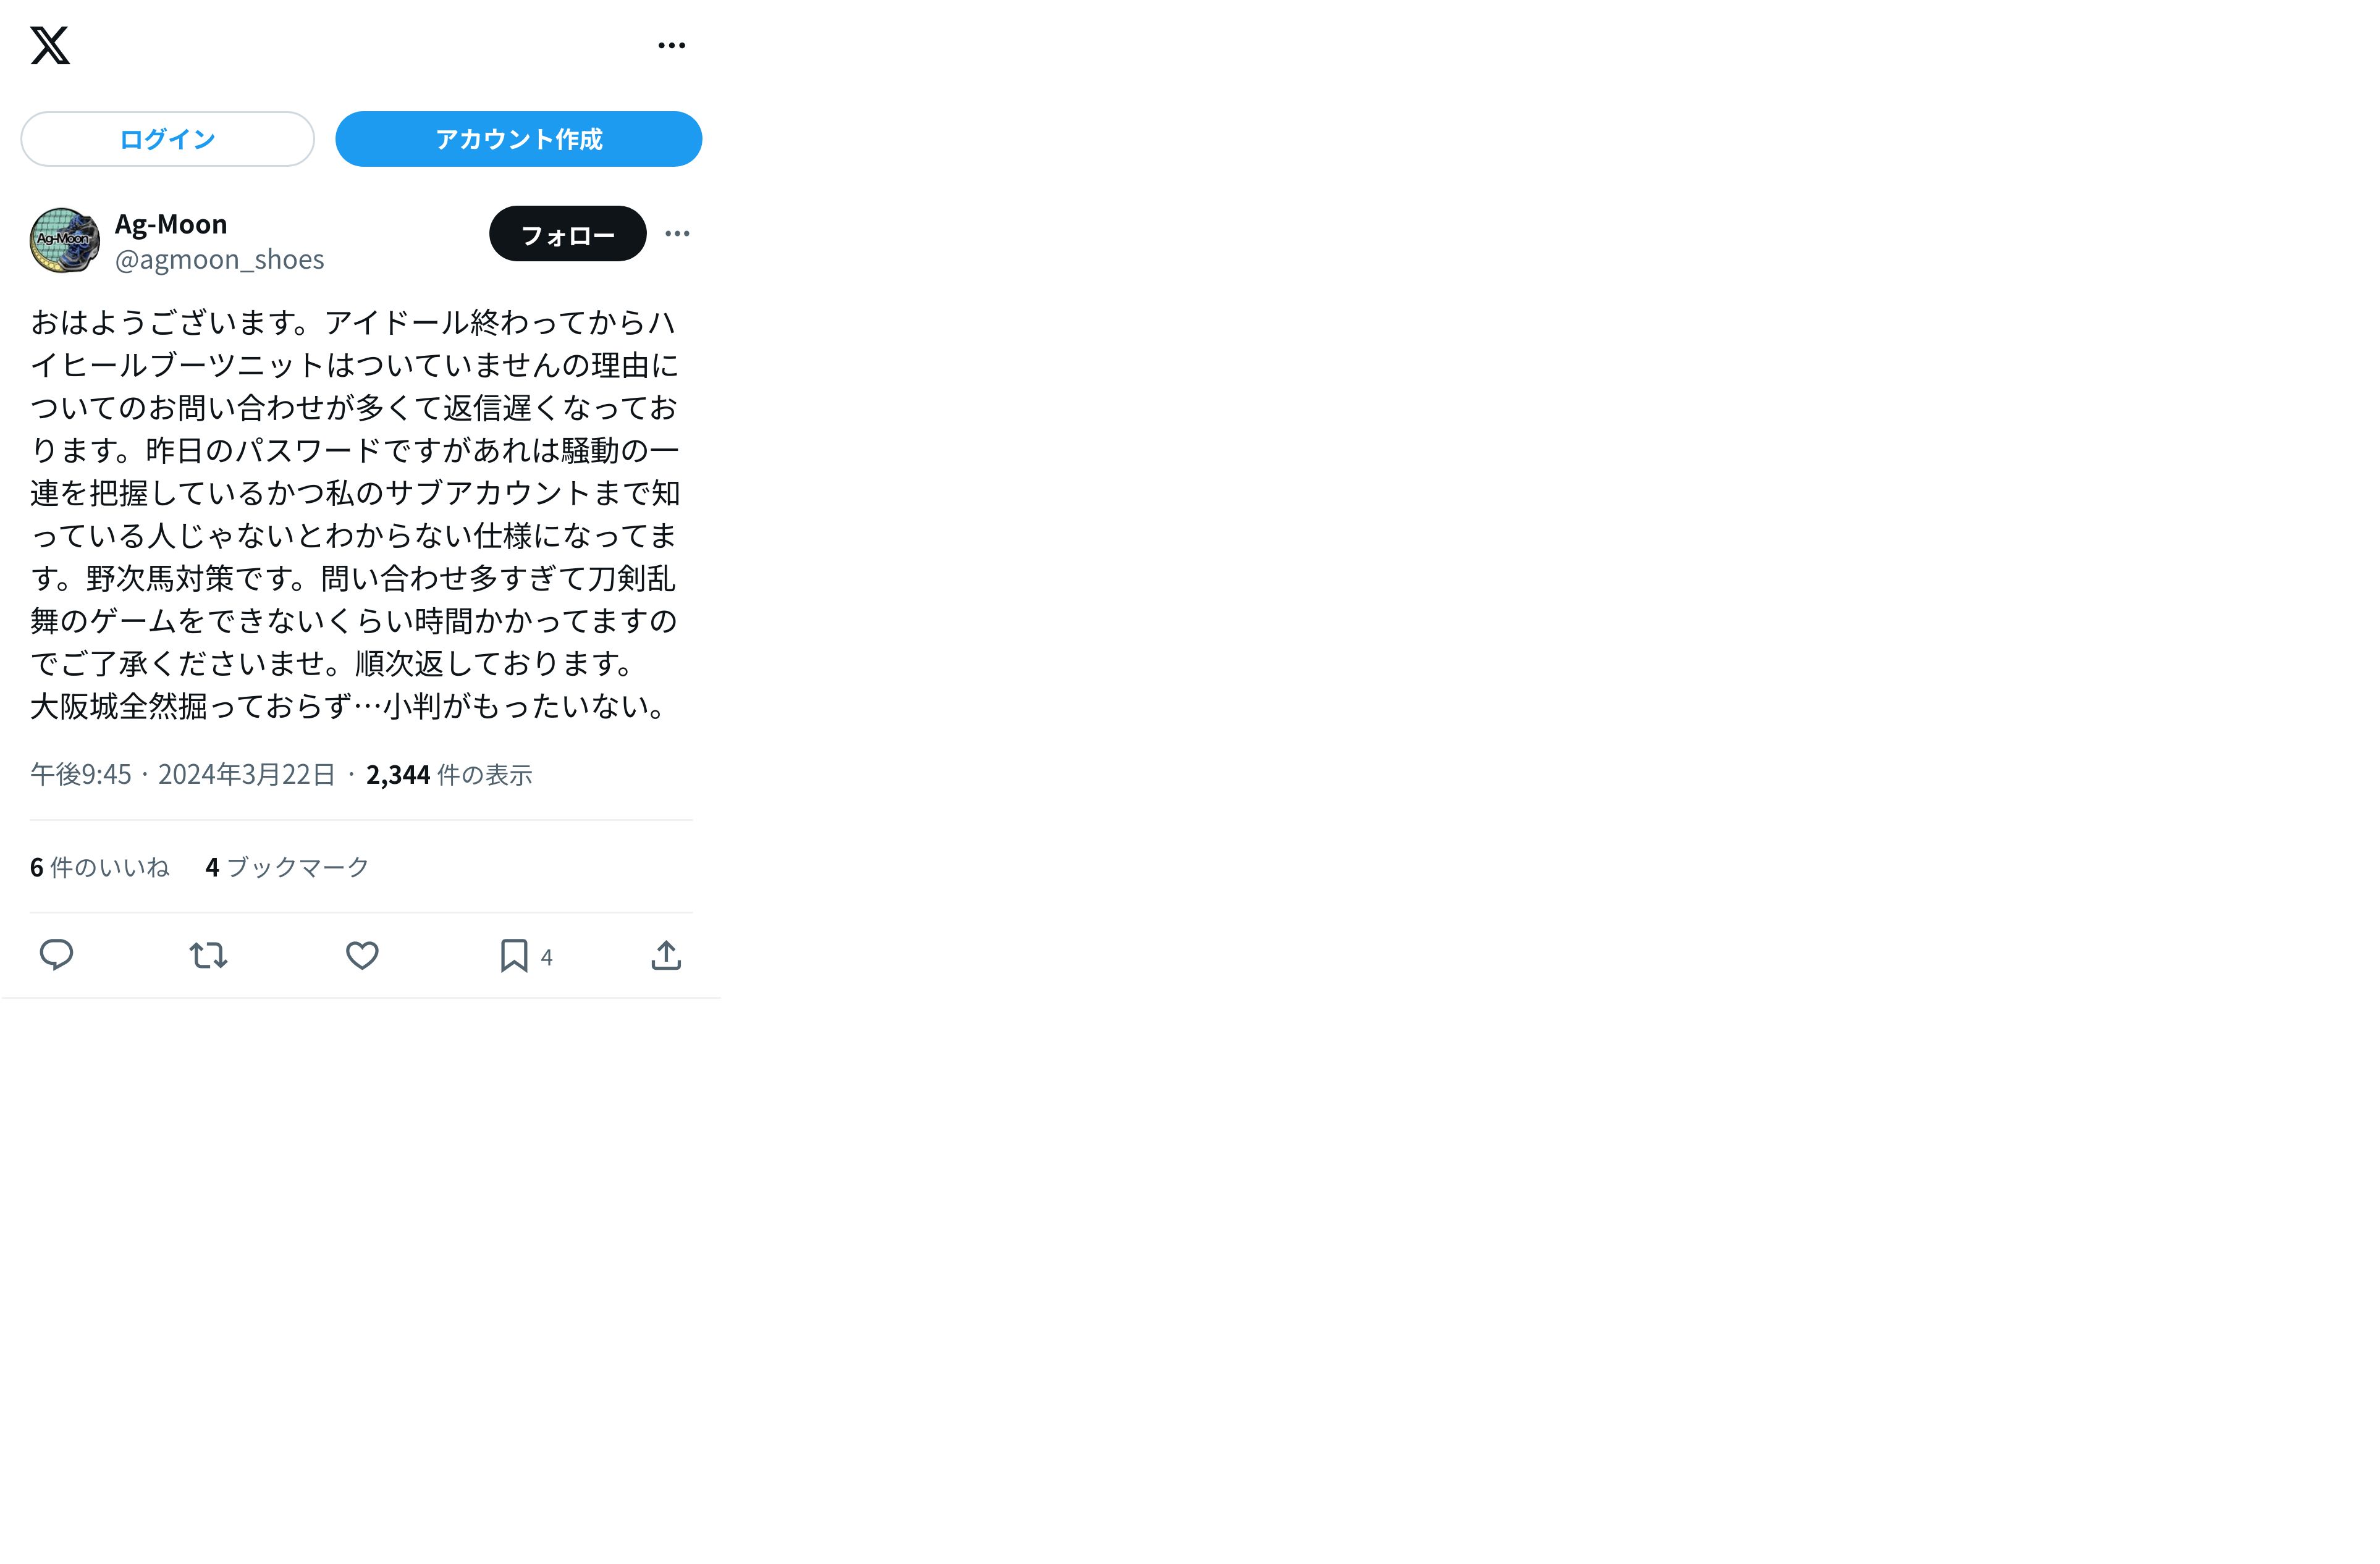Open the 4 ブックマーク count link
Screen dimensions: 2380x1564
[x=287, y=867]
